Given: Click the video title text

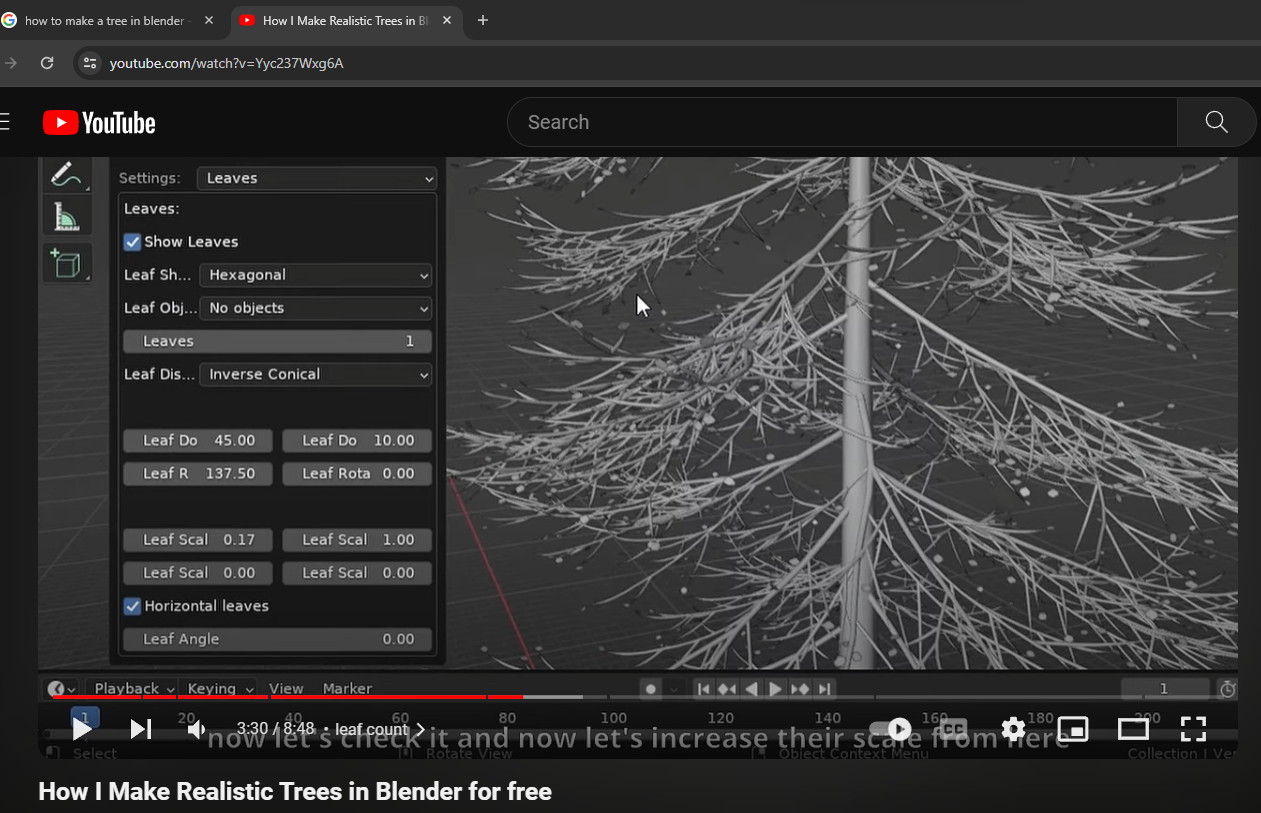Looking at the screenshot, I should pos(295,791).
